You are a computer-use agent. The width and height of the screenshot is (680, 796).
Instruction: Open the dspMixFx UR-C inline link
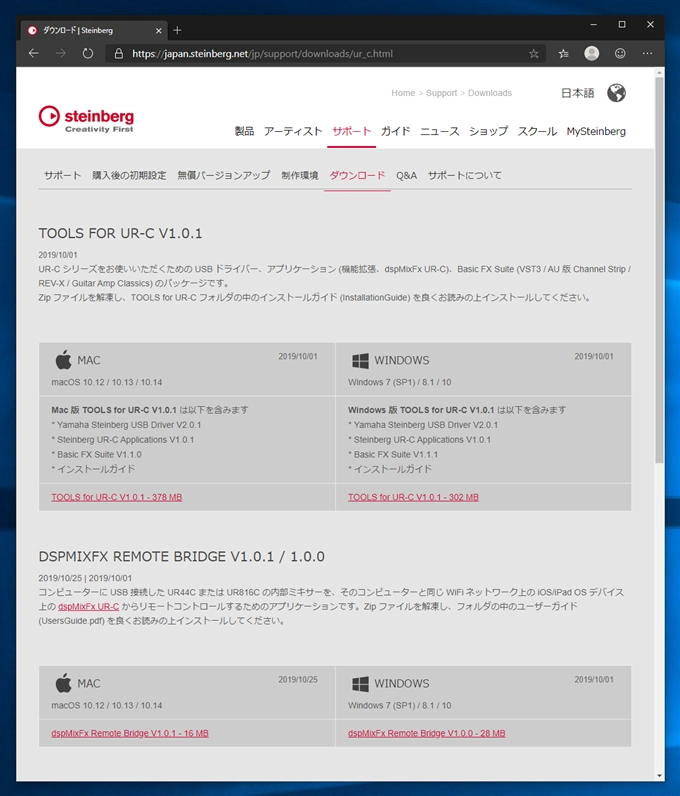(88, 606)
